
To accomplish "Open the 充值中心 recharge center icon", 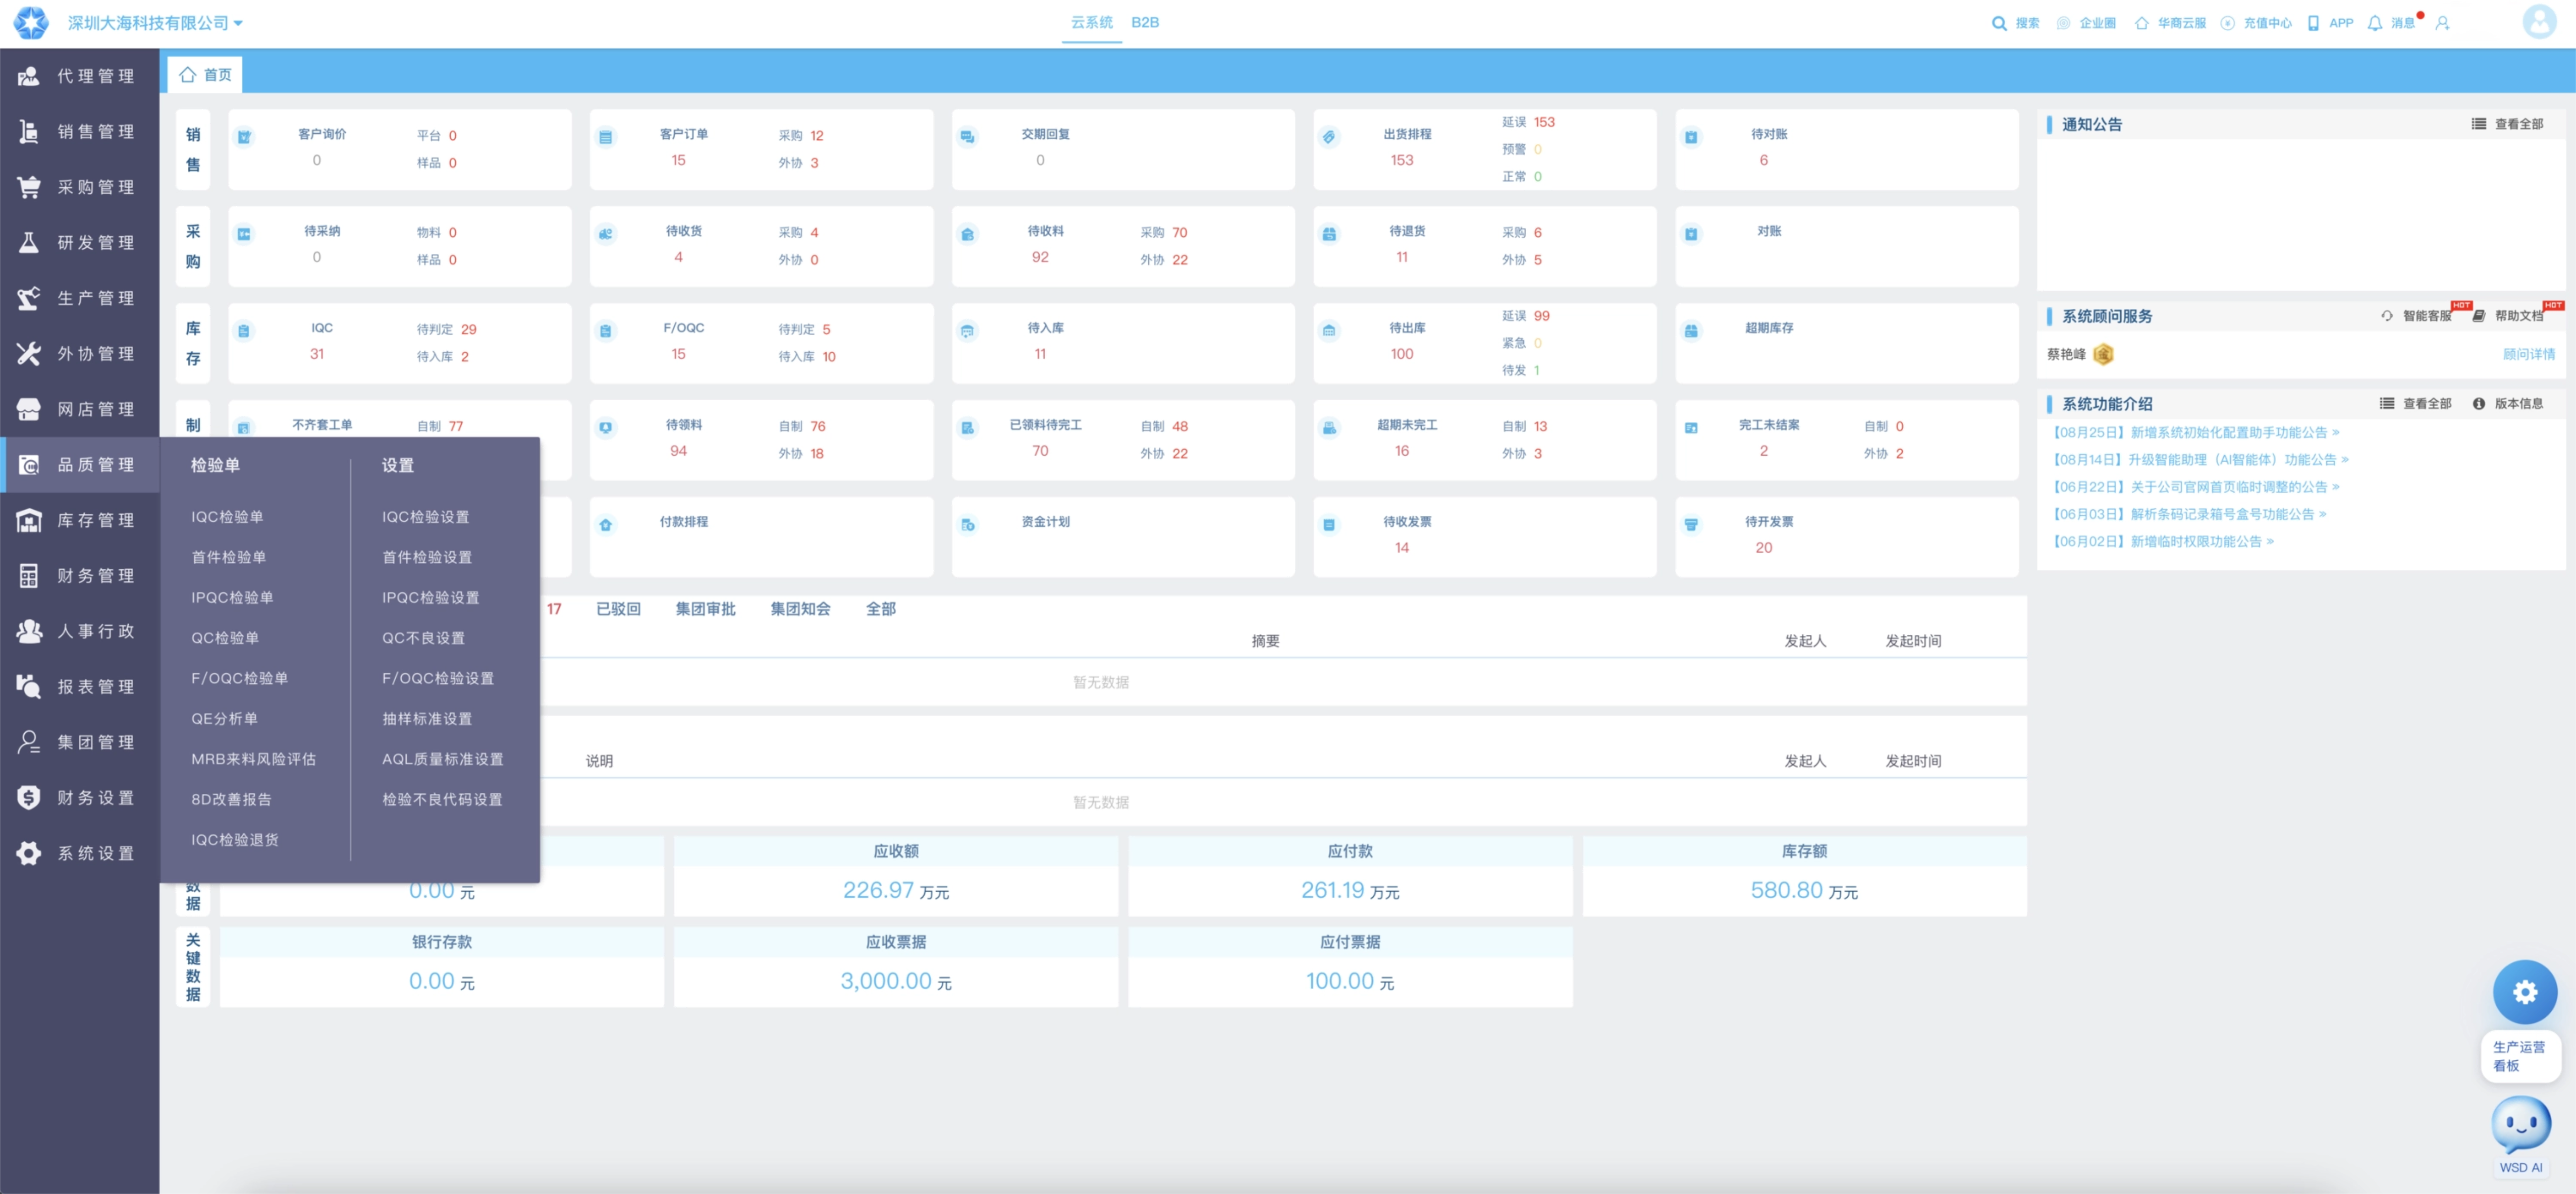I will pyautogui.click(x=2227, y=23).
